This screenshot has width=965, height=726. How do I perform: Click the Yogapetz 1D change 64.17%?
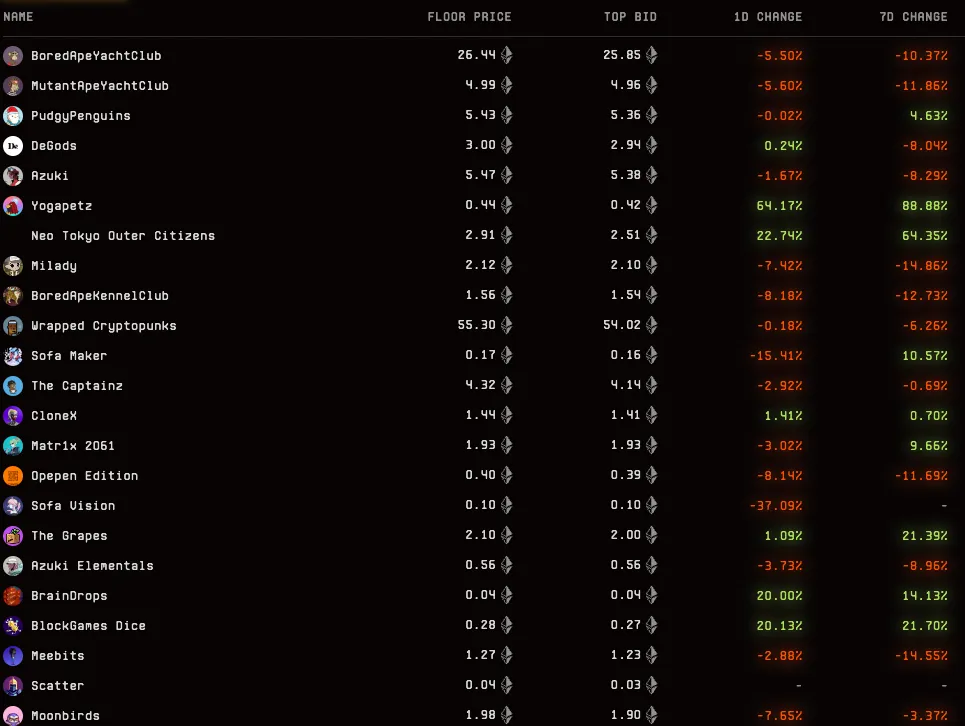(x=779, y=205)
